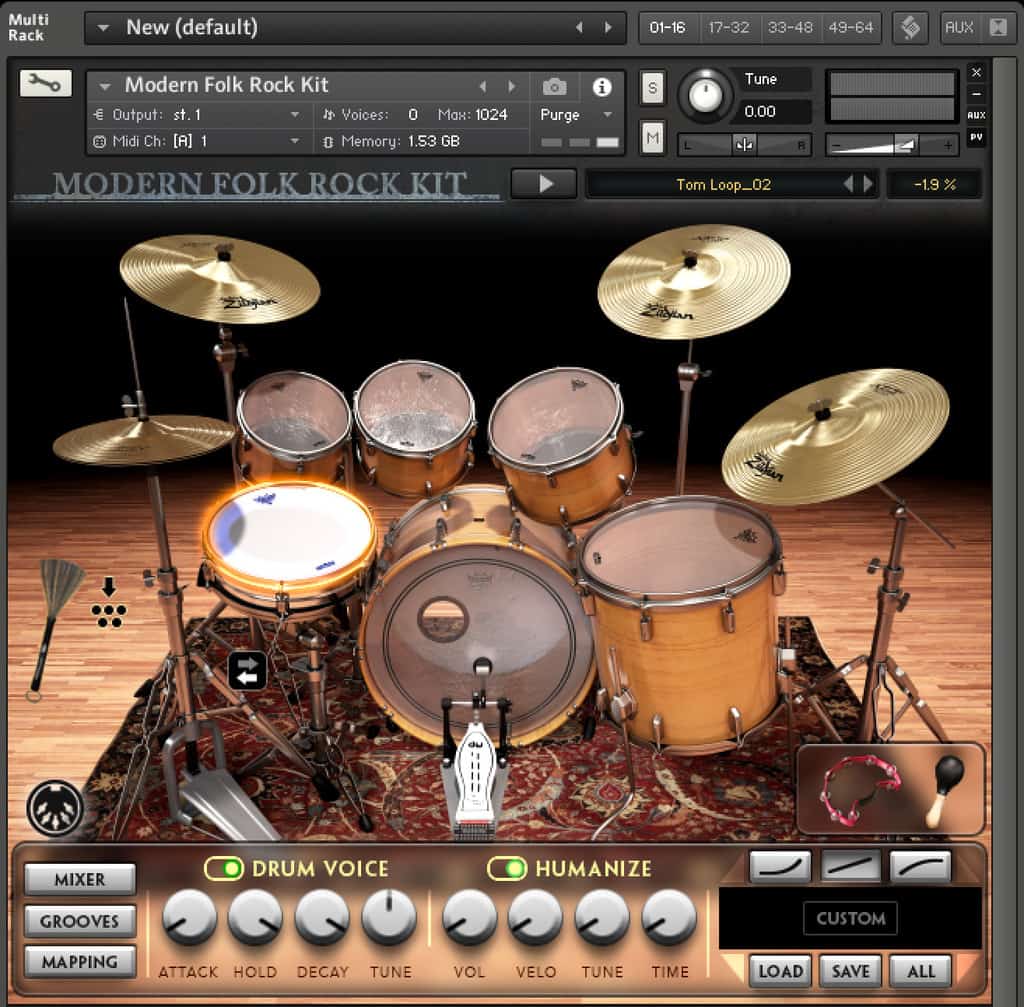Click the swap arrows icon near snare
The image size is (1024, 1007).
(248, 670)
